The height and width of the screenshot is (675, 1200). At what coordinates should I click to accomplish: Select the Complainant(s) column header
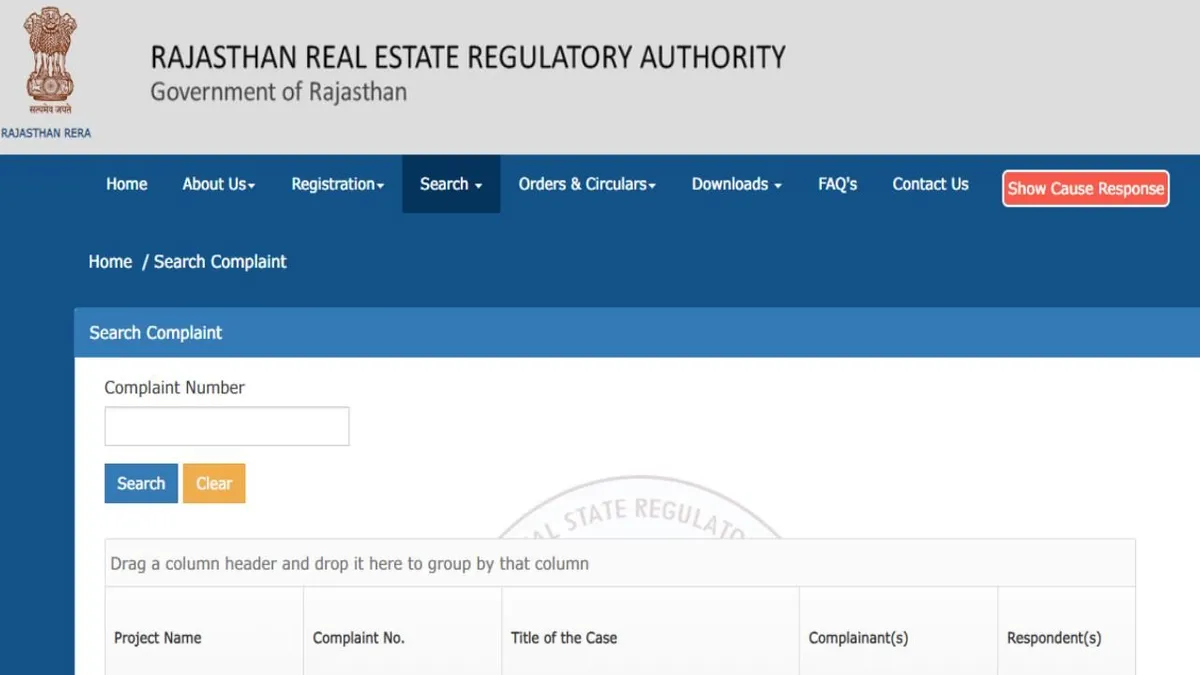click(858, 637)
